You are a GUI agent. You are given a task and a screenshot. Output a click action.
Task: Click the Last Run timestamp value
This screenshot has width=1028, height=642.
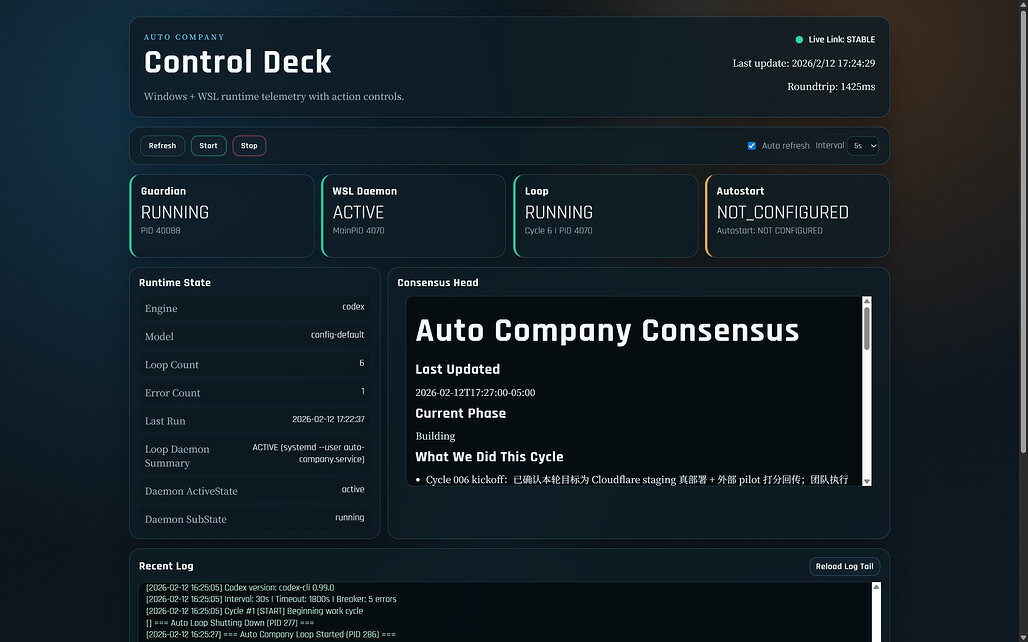(x=328, y=420)
